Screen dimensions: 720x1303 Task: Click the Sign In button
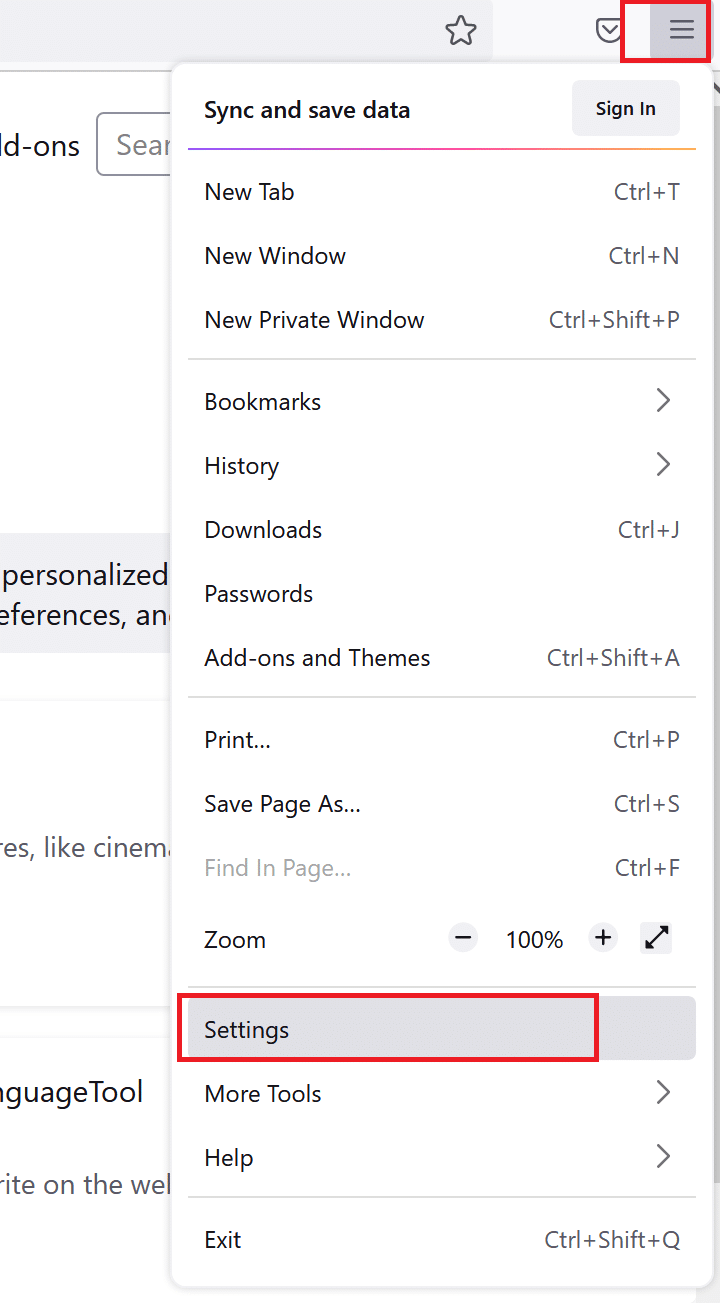click(x=625, y=108)
